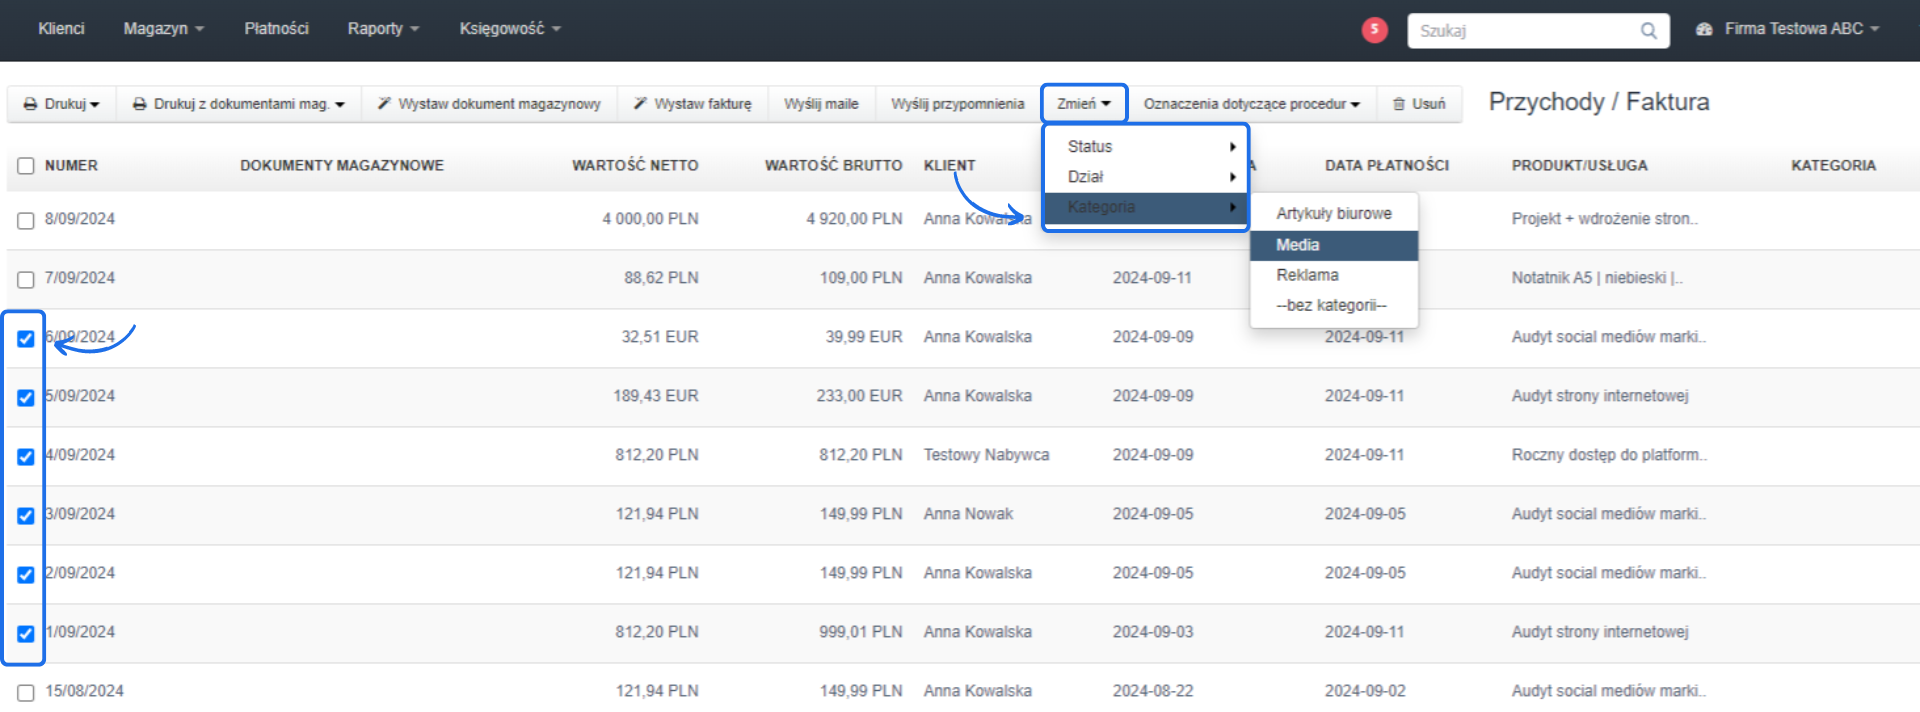
Task: Open the Raporty dropdown menu
Action: pos(383,29)
